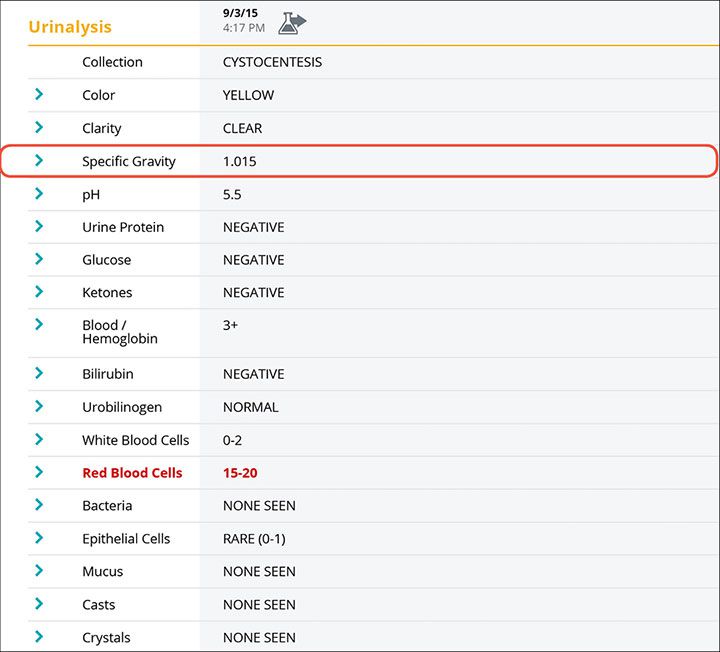Click the Red Blood Cells label
Screen dimensions: 720x652
(132, 473)
